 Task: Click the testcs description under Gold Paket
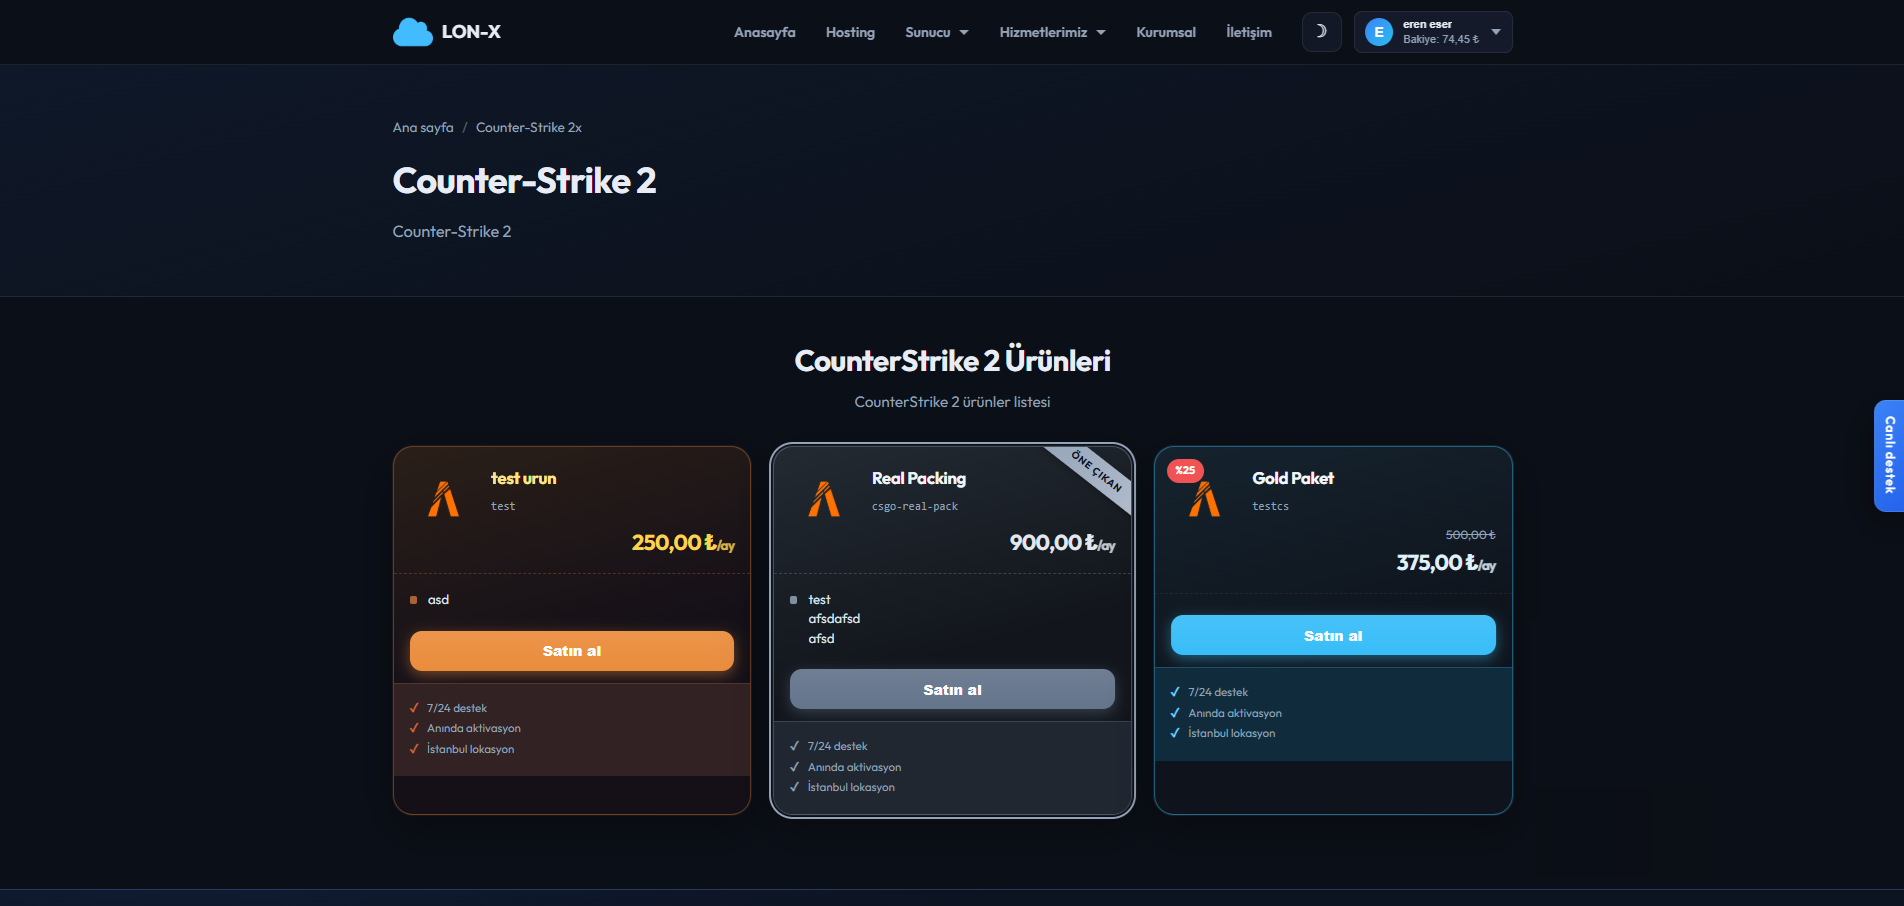tap(1270, 507)
